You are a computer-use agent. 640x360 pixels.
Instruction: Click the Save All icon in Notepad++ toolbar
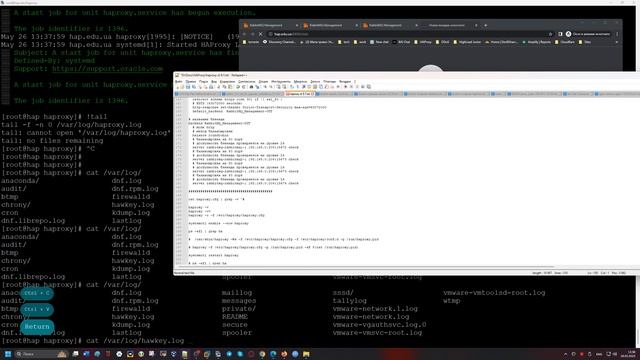click(x=194, y=87)
